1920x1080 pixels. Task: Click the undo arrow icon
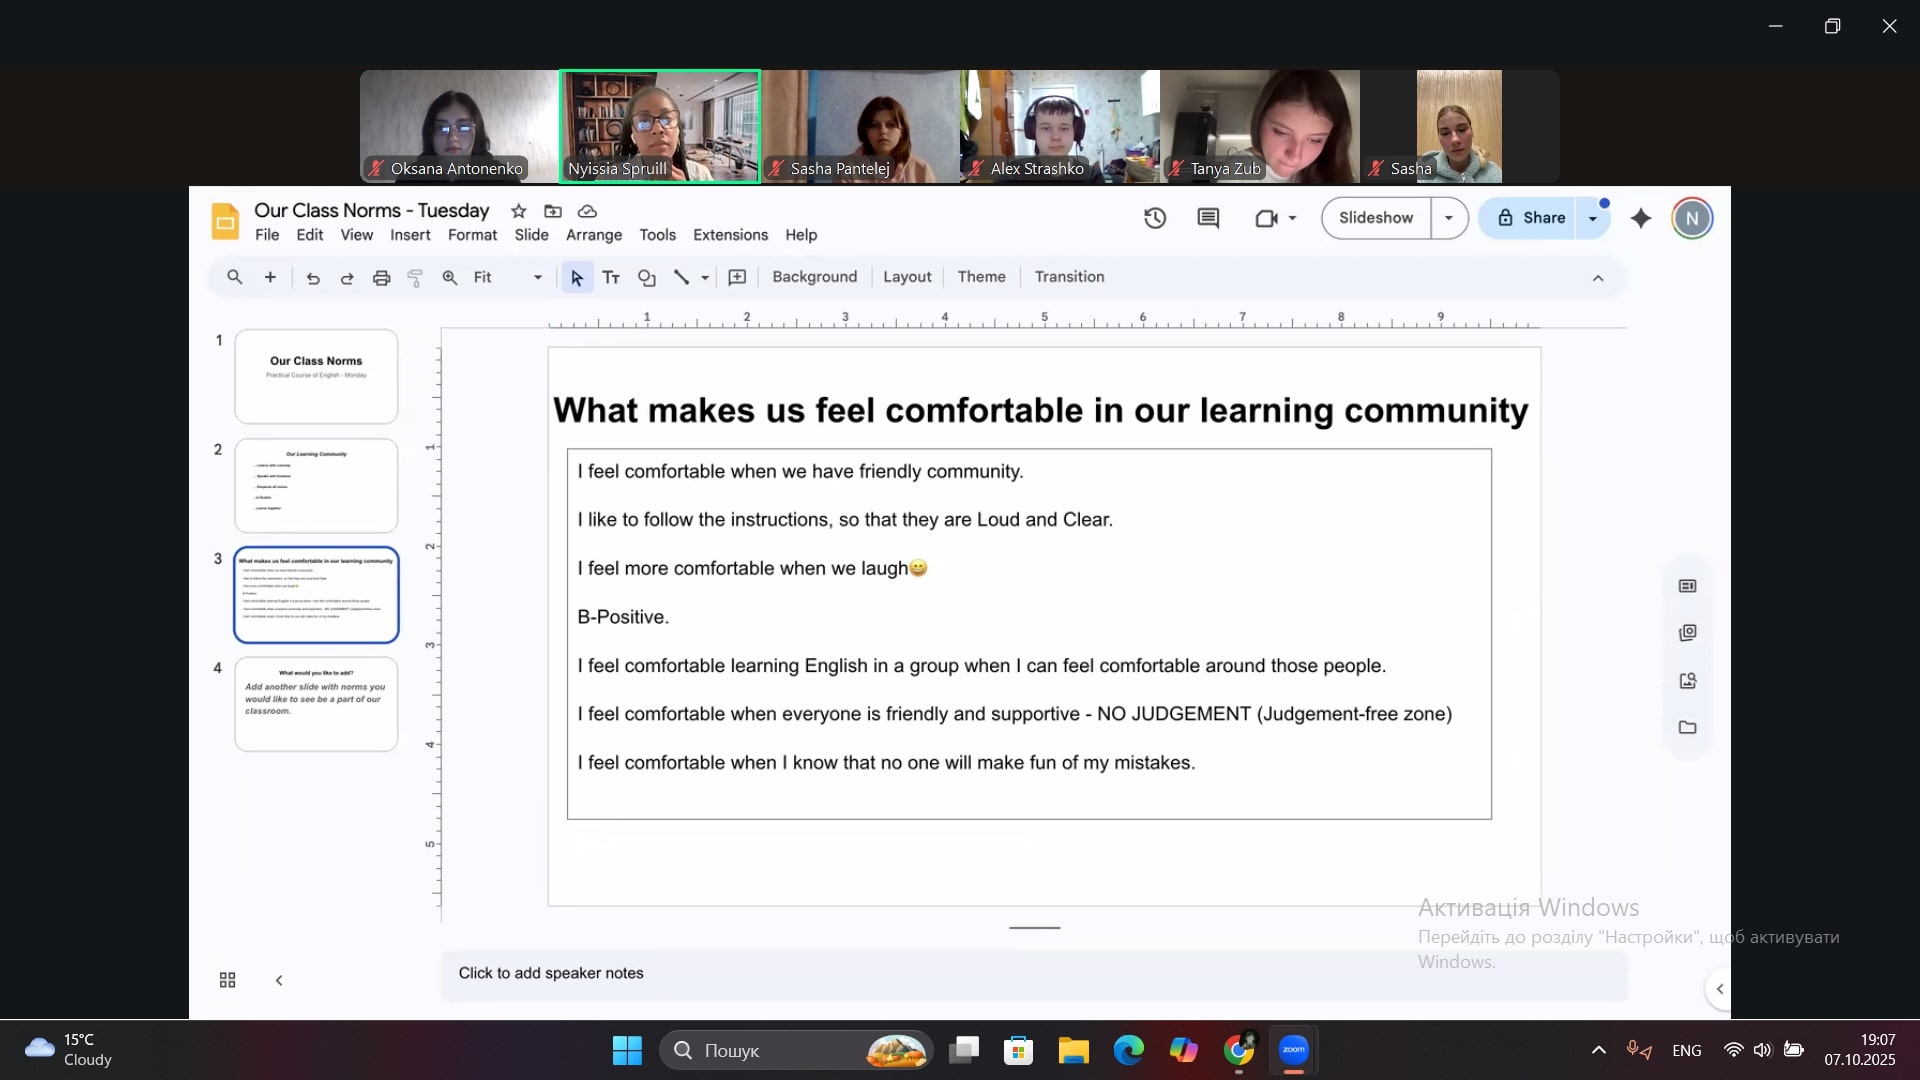(x=313, y=278)
